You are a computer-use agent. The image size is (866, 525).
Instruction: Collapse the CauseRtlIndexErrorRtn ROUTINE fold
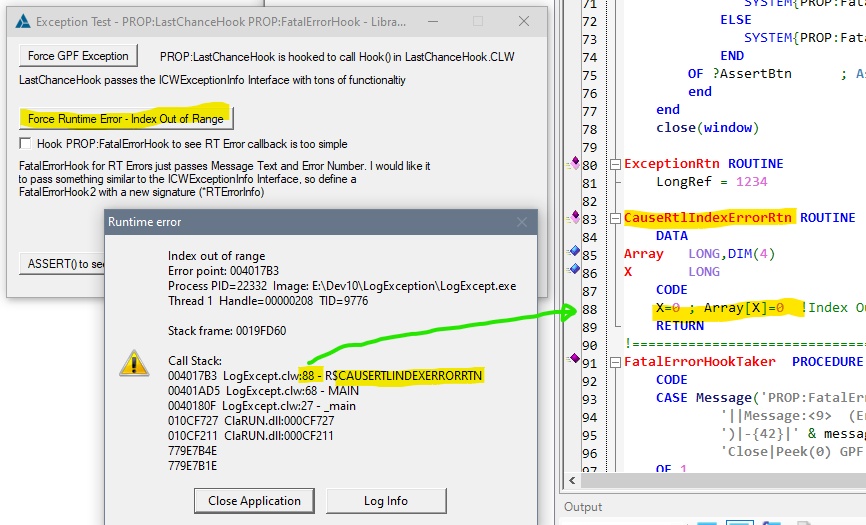[616, 217]
